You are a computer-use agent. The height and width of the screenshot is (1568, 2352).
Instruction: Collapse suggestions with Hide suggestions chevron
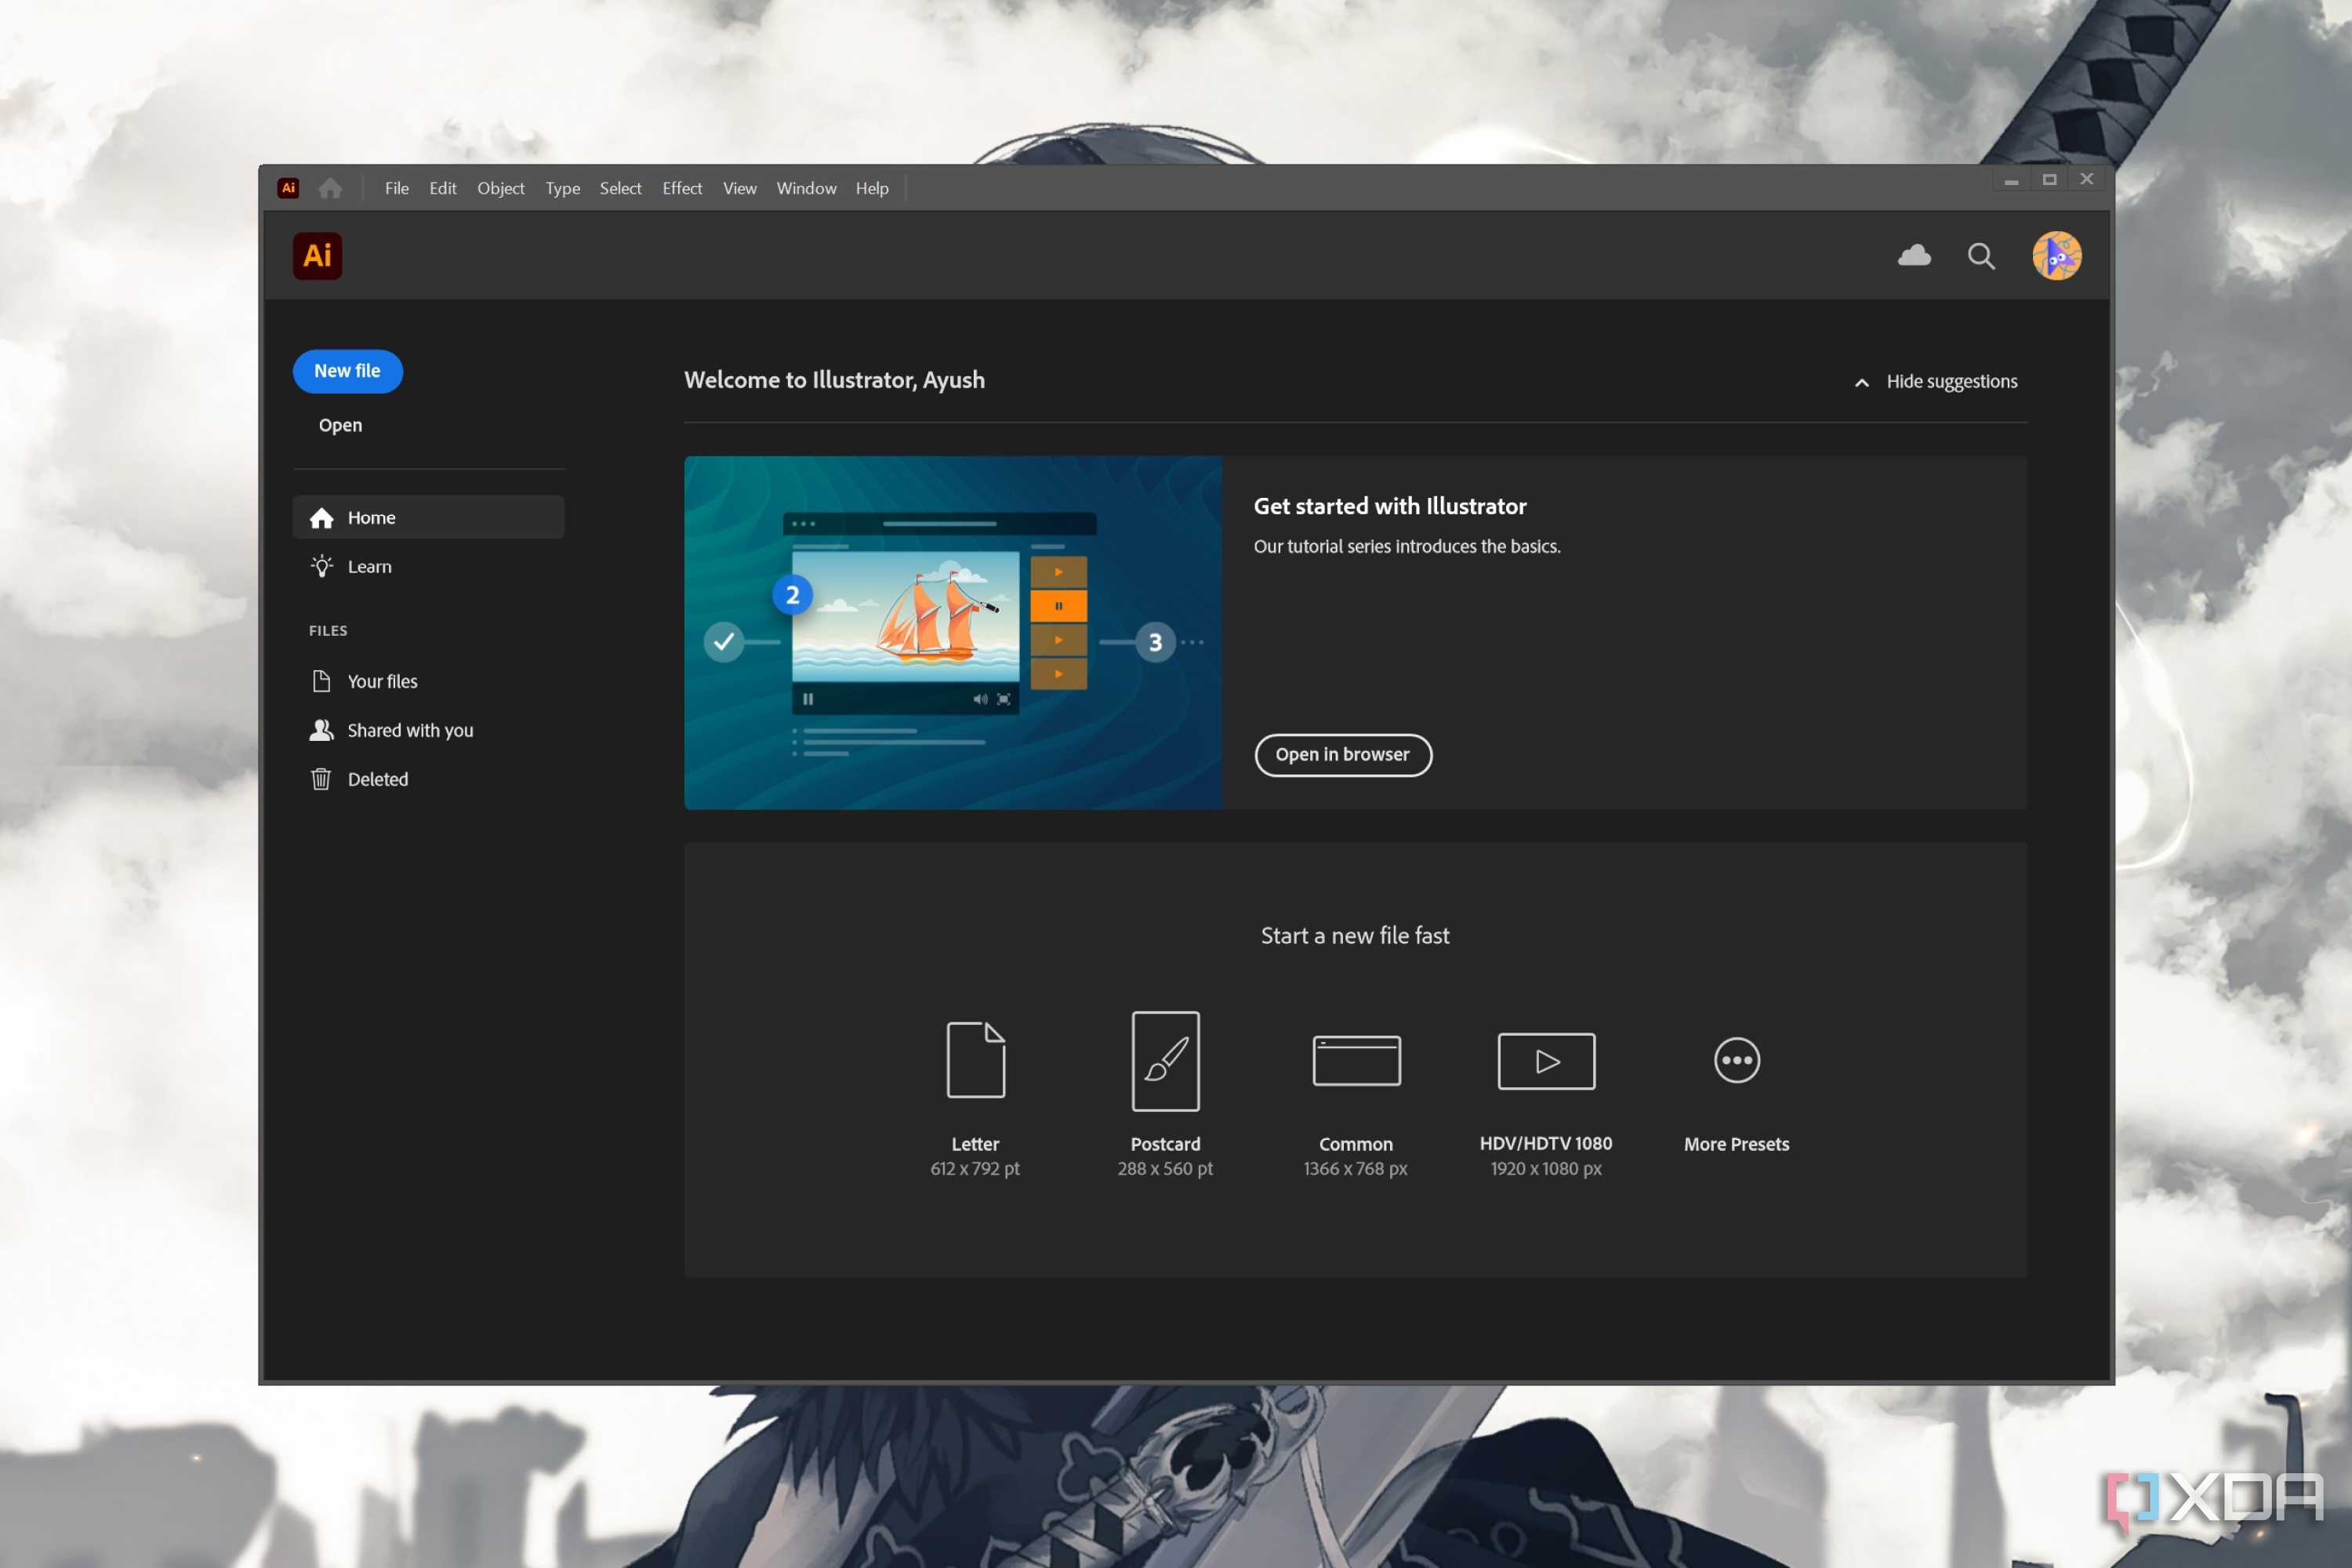(1861, 382)
